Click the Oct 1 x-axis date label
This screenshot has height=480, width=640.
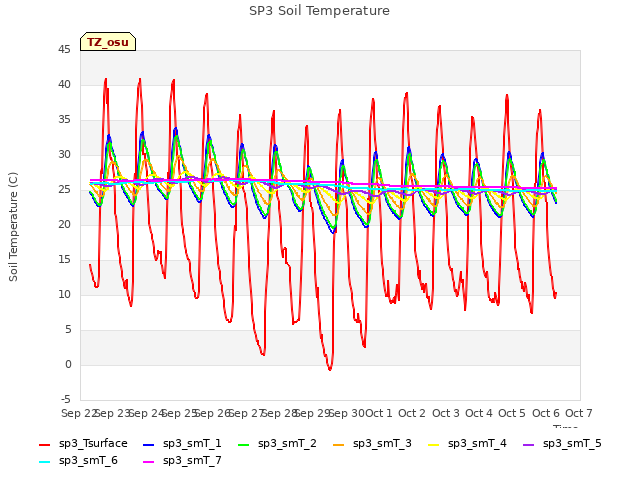pyautogui.click(x=379, y=413)
